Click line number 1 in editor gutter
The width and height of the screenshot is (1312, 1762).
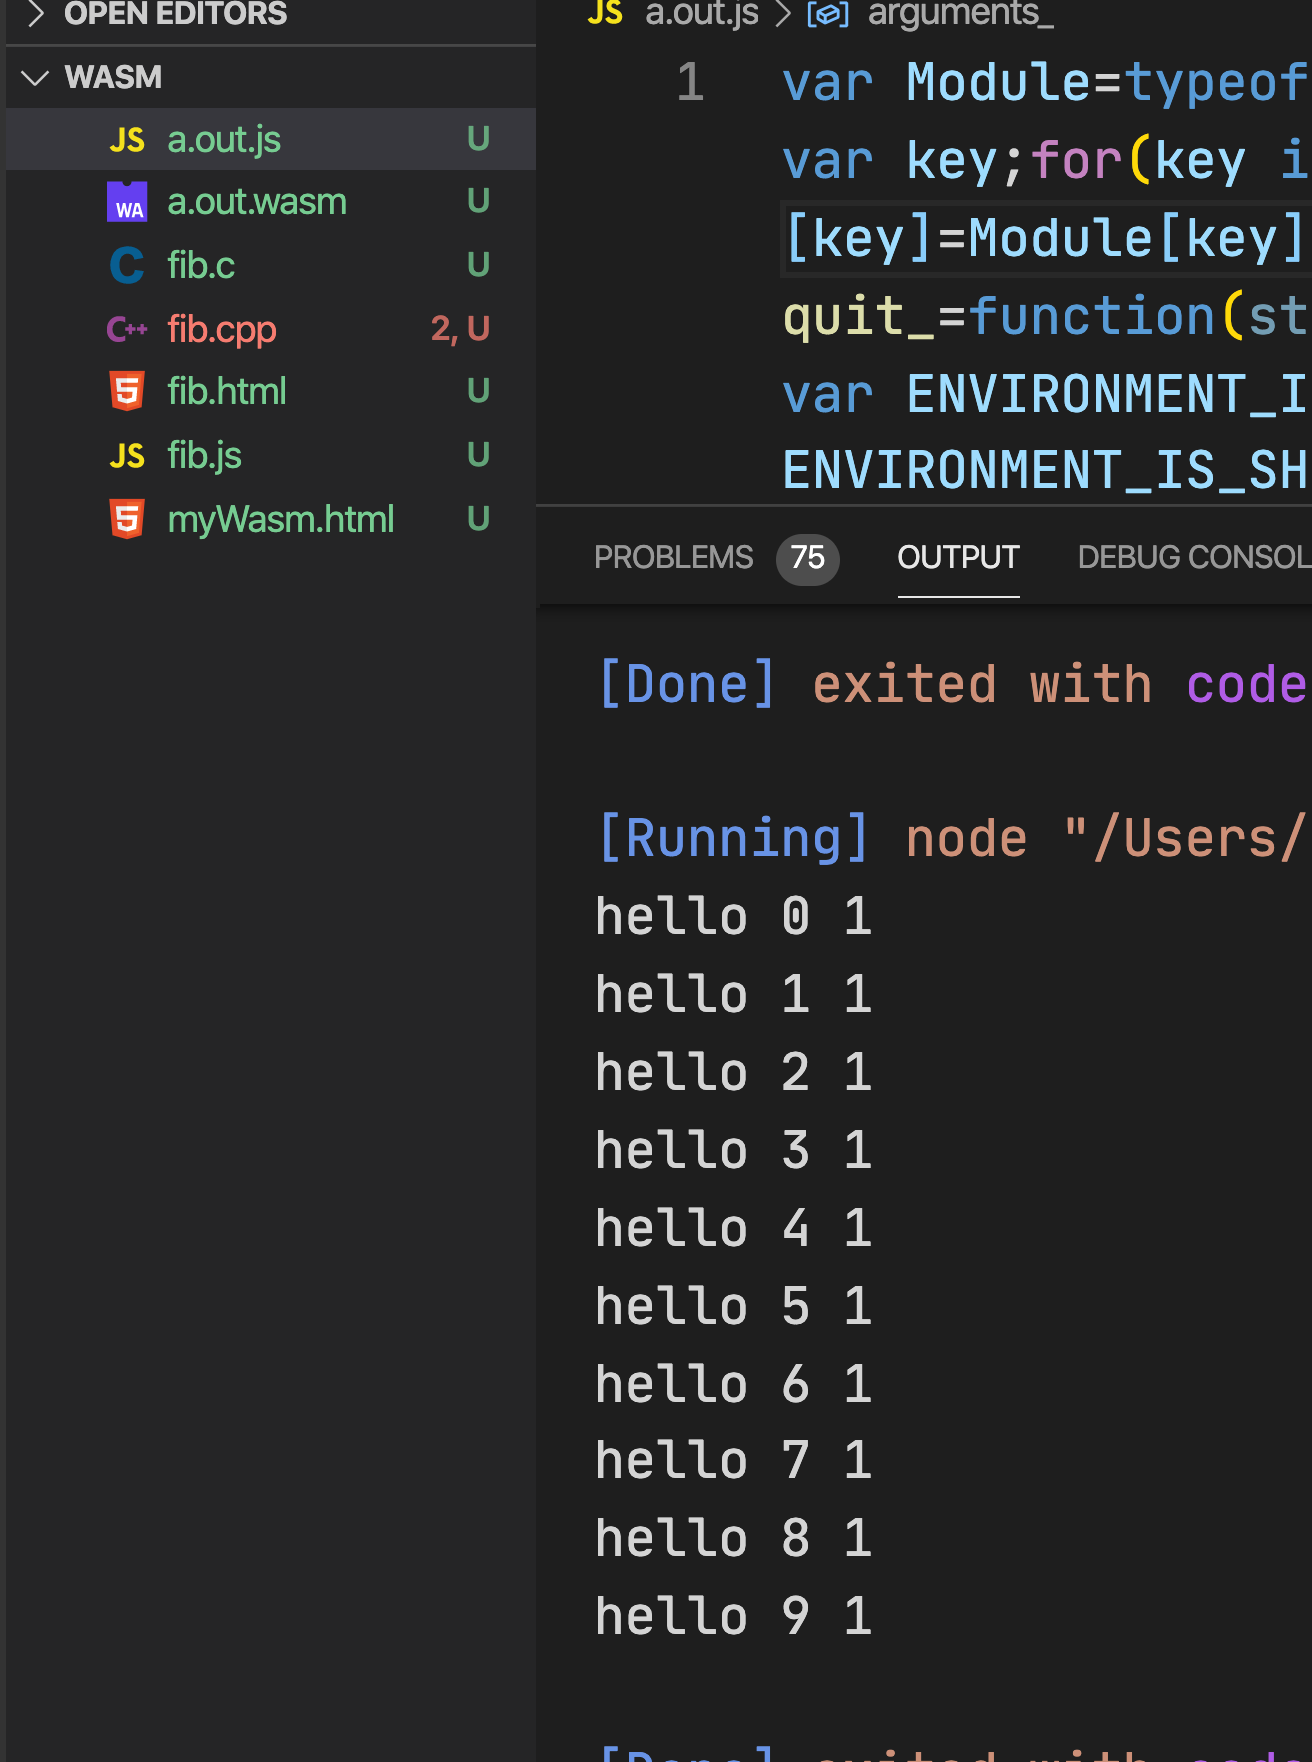[x=690, y=82]
